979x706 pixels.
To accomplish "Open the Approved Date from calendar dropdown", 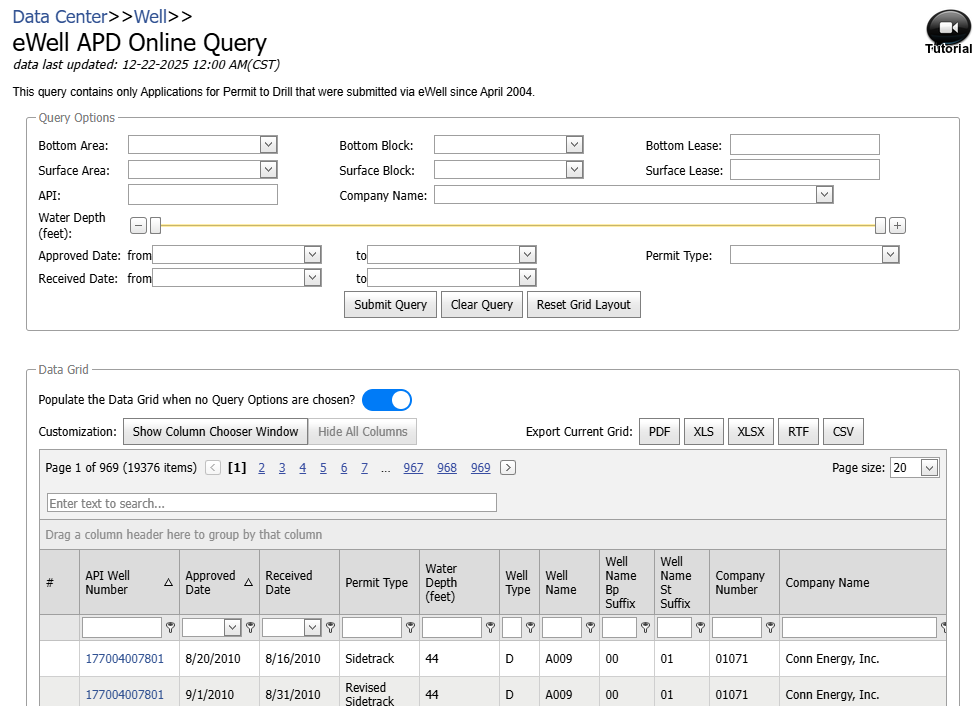I will coord(312,255).
